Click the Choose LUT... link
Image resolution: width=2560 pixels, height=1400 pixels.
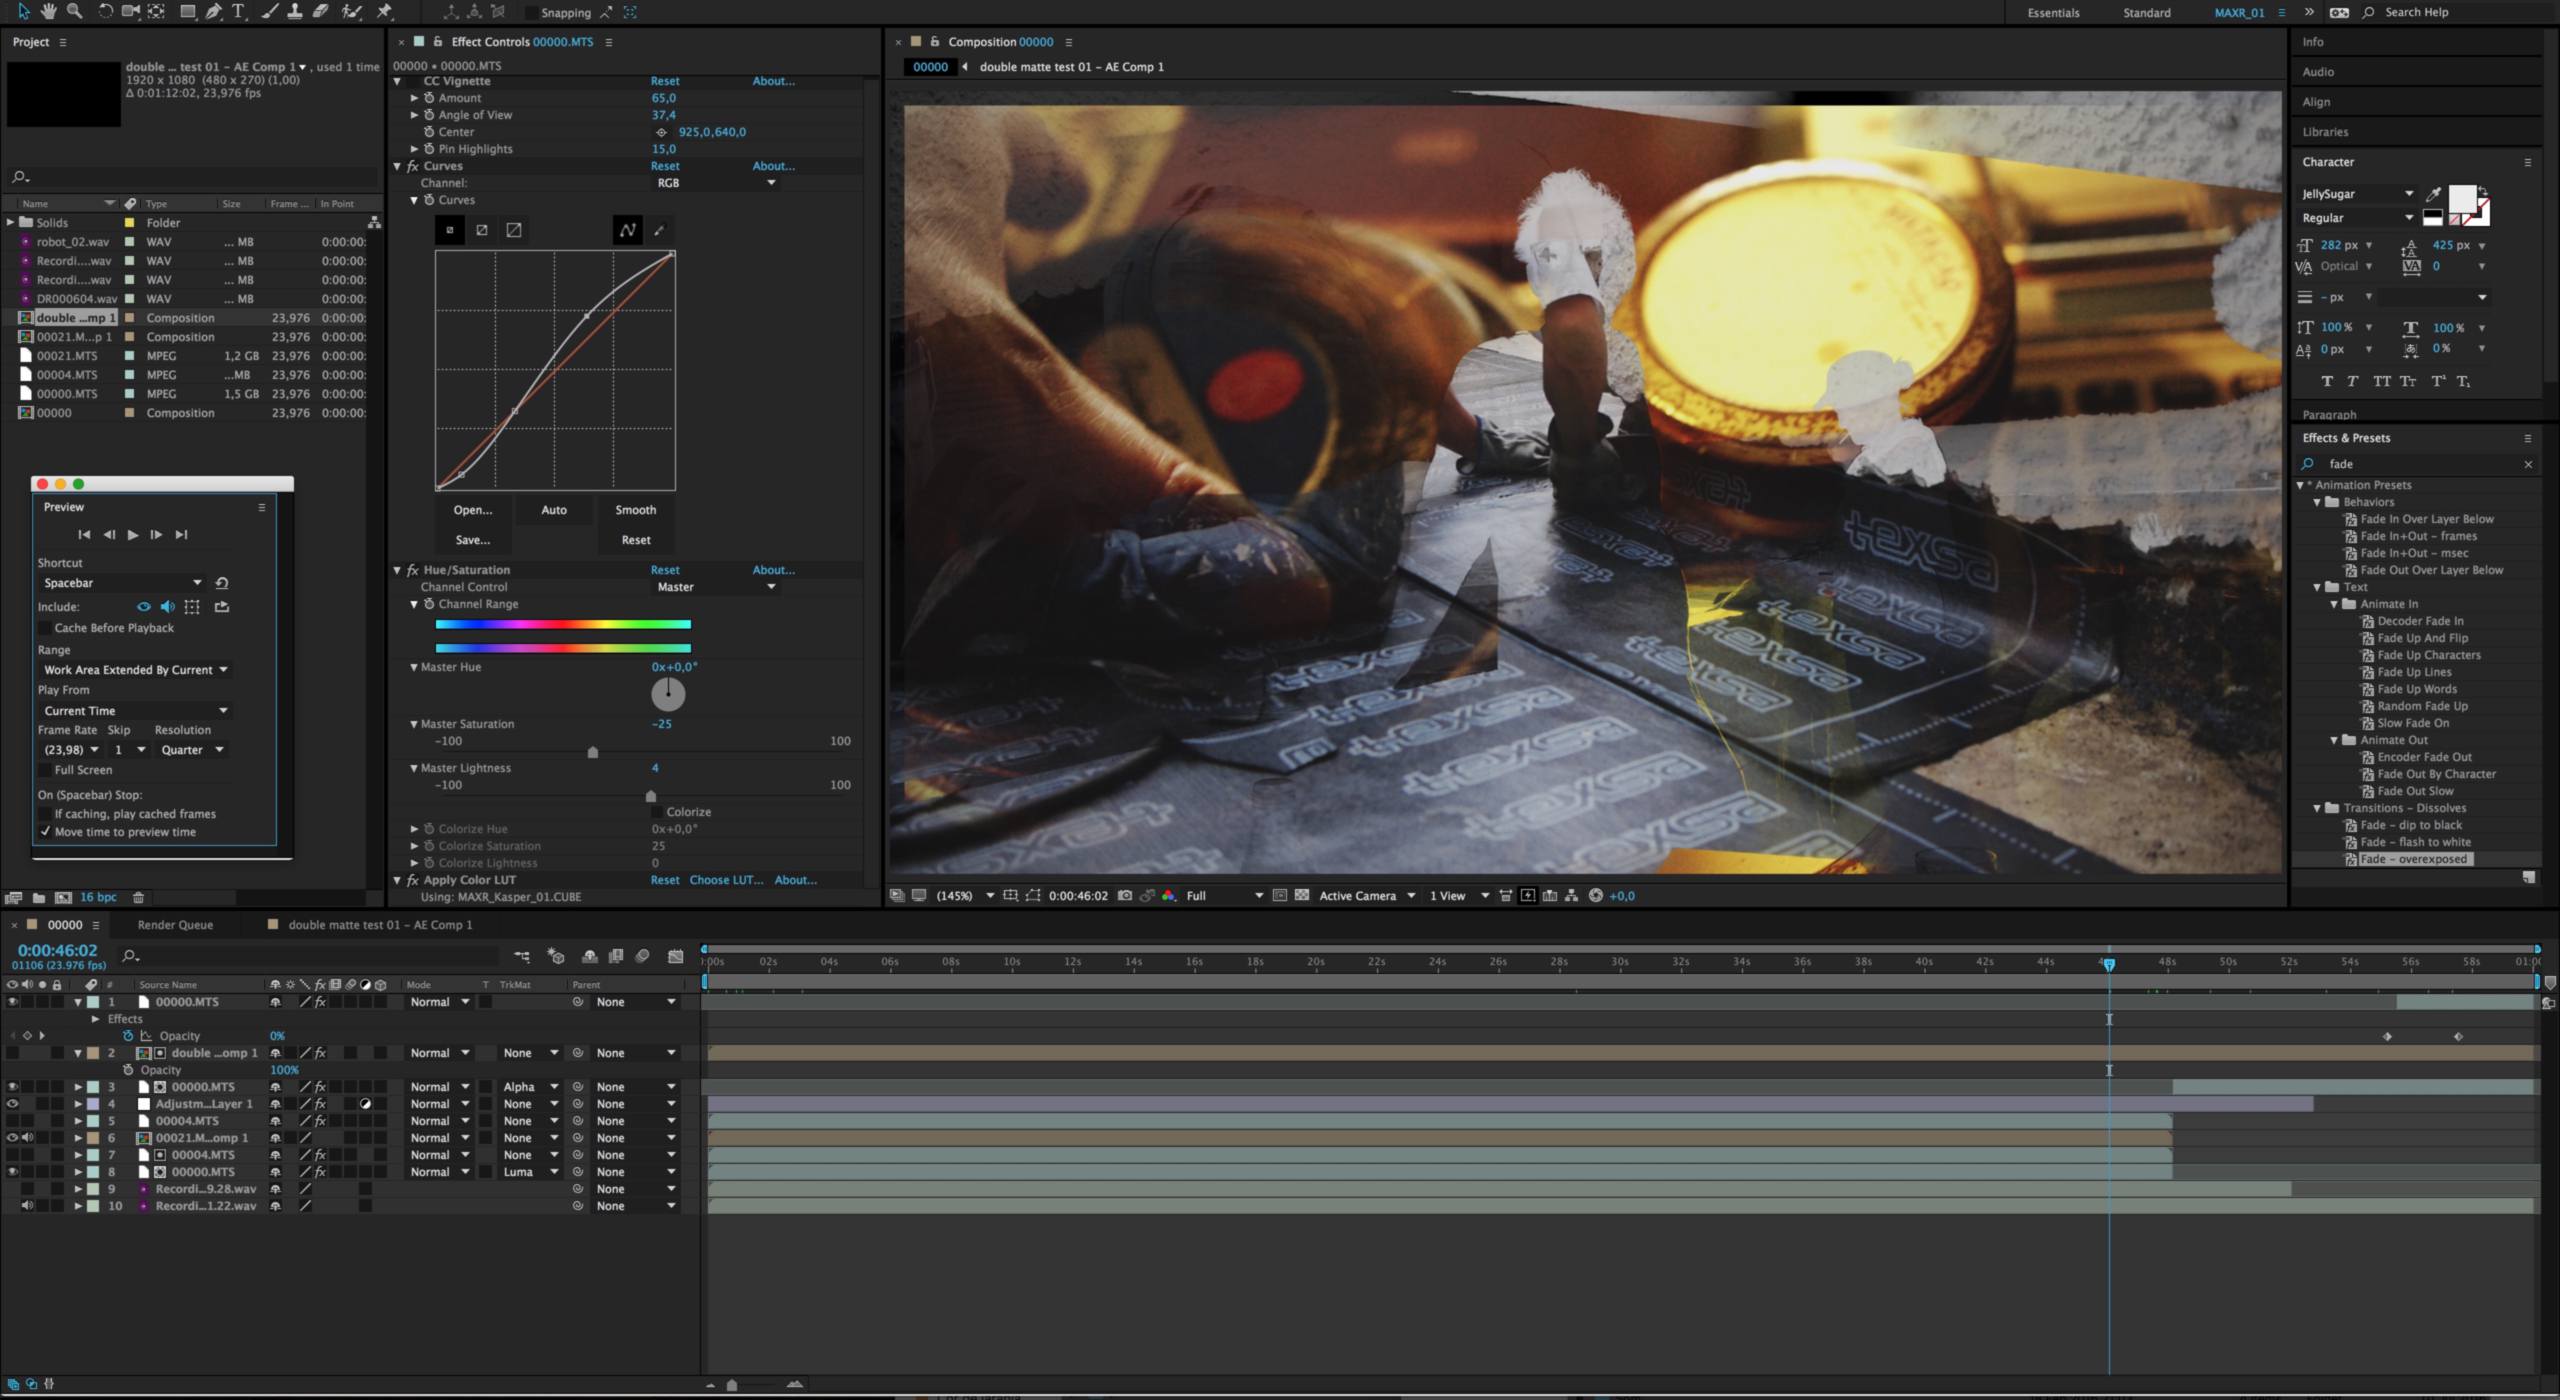pos(726,880)
